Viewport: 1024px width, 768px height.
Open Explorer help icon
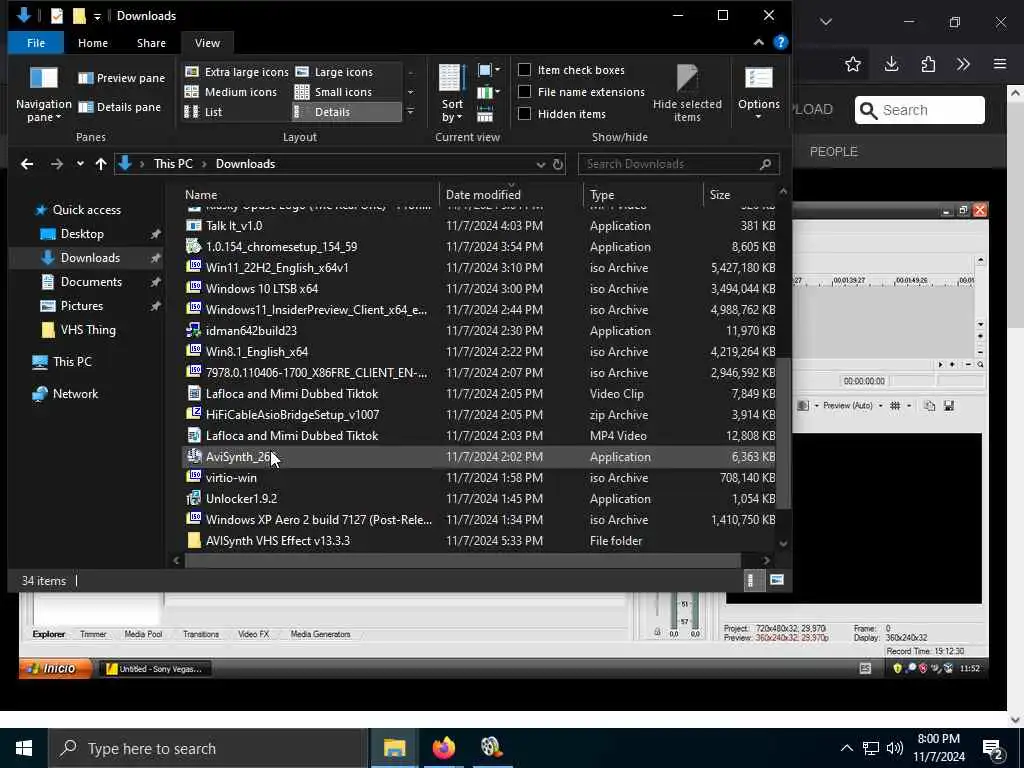point(780,42)
